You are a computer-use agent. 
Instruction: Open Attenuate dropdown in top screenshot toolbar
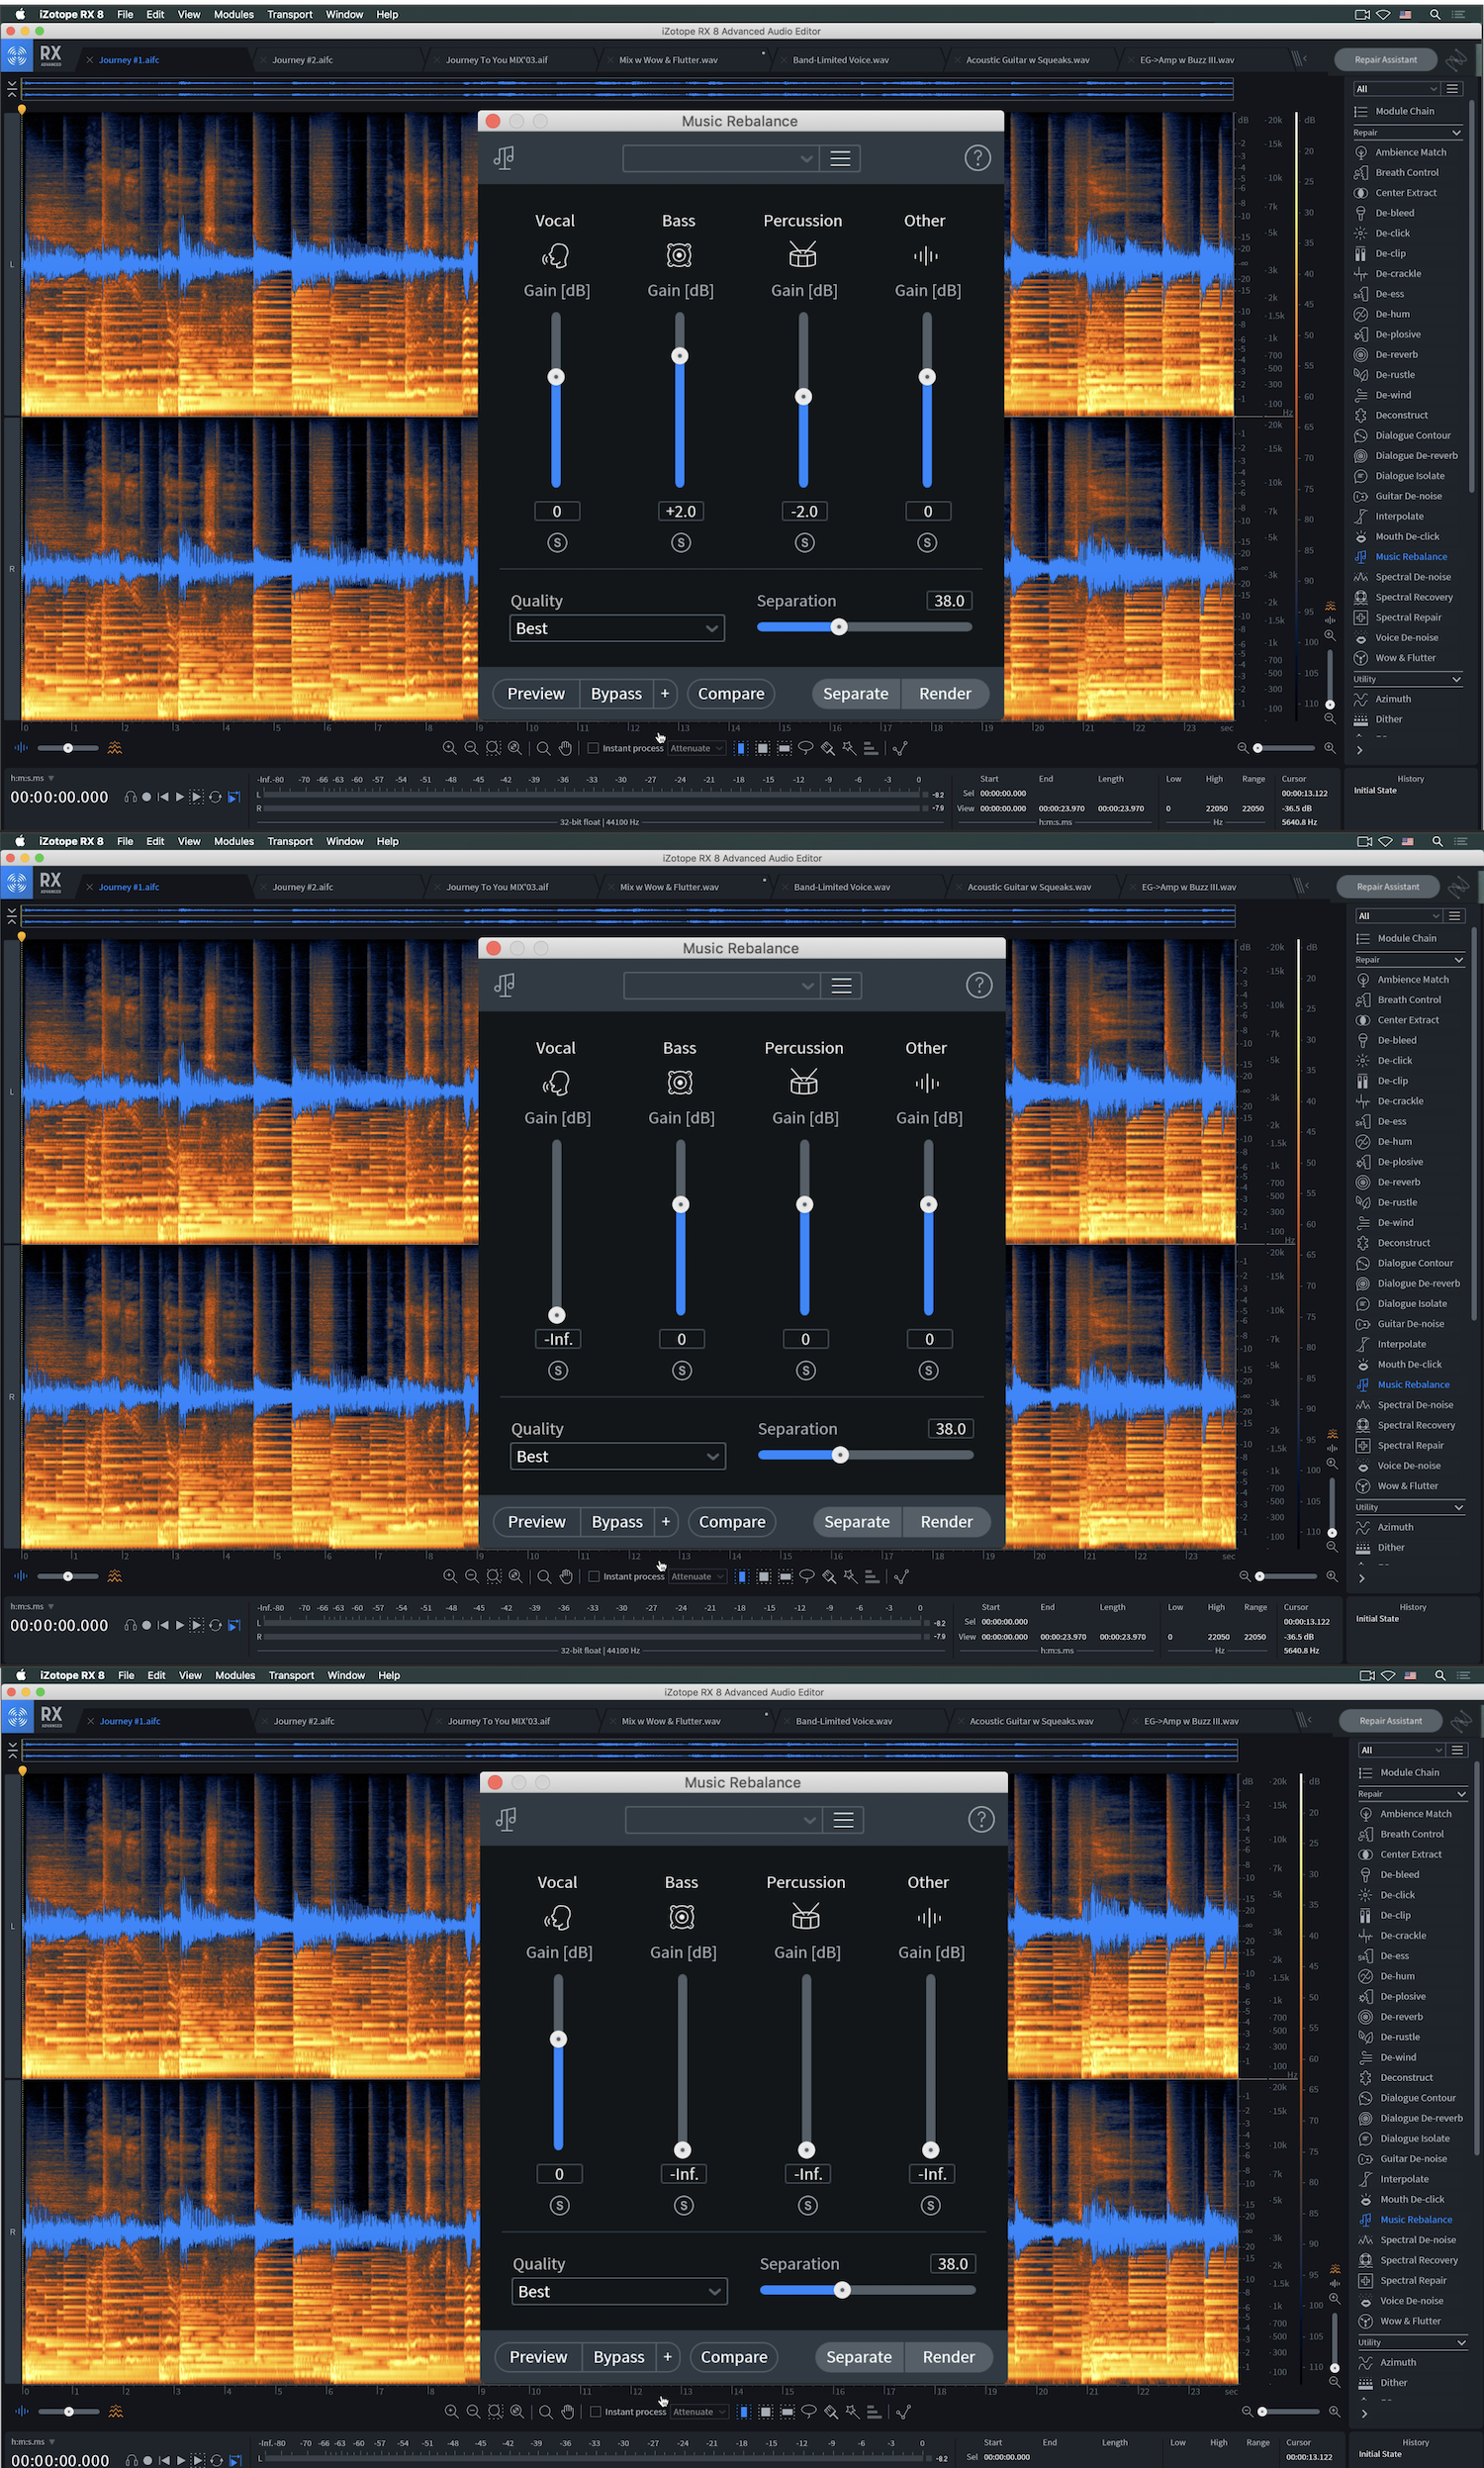coord(697,748)
